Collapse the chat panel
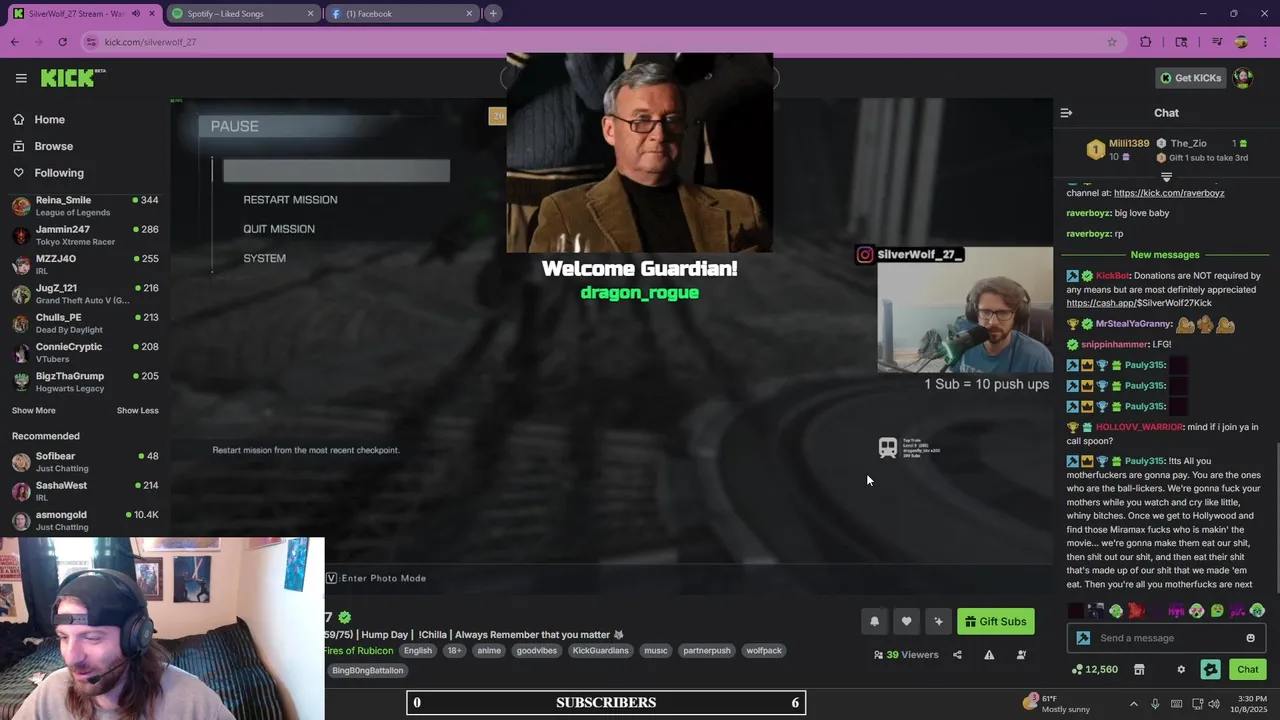This screenshot has width=1280, height=720. pyautogui.click(x=1066, y=113)
